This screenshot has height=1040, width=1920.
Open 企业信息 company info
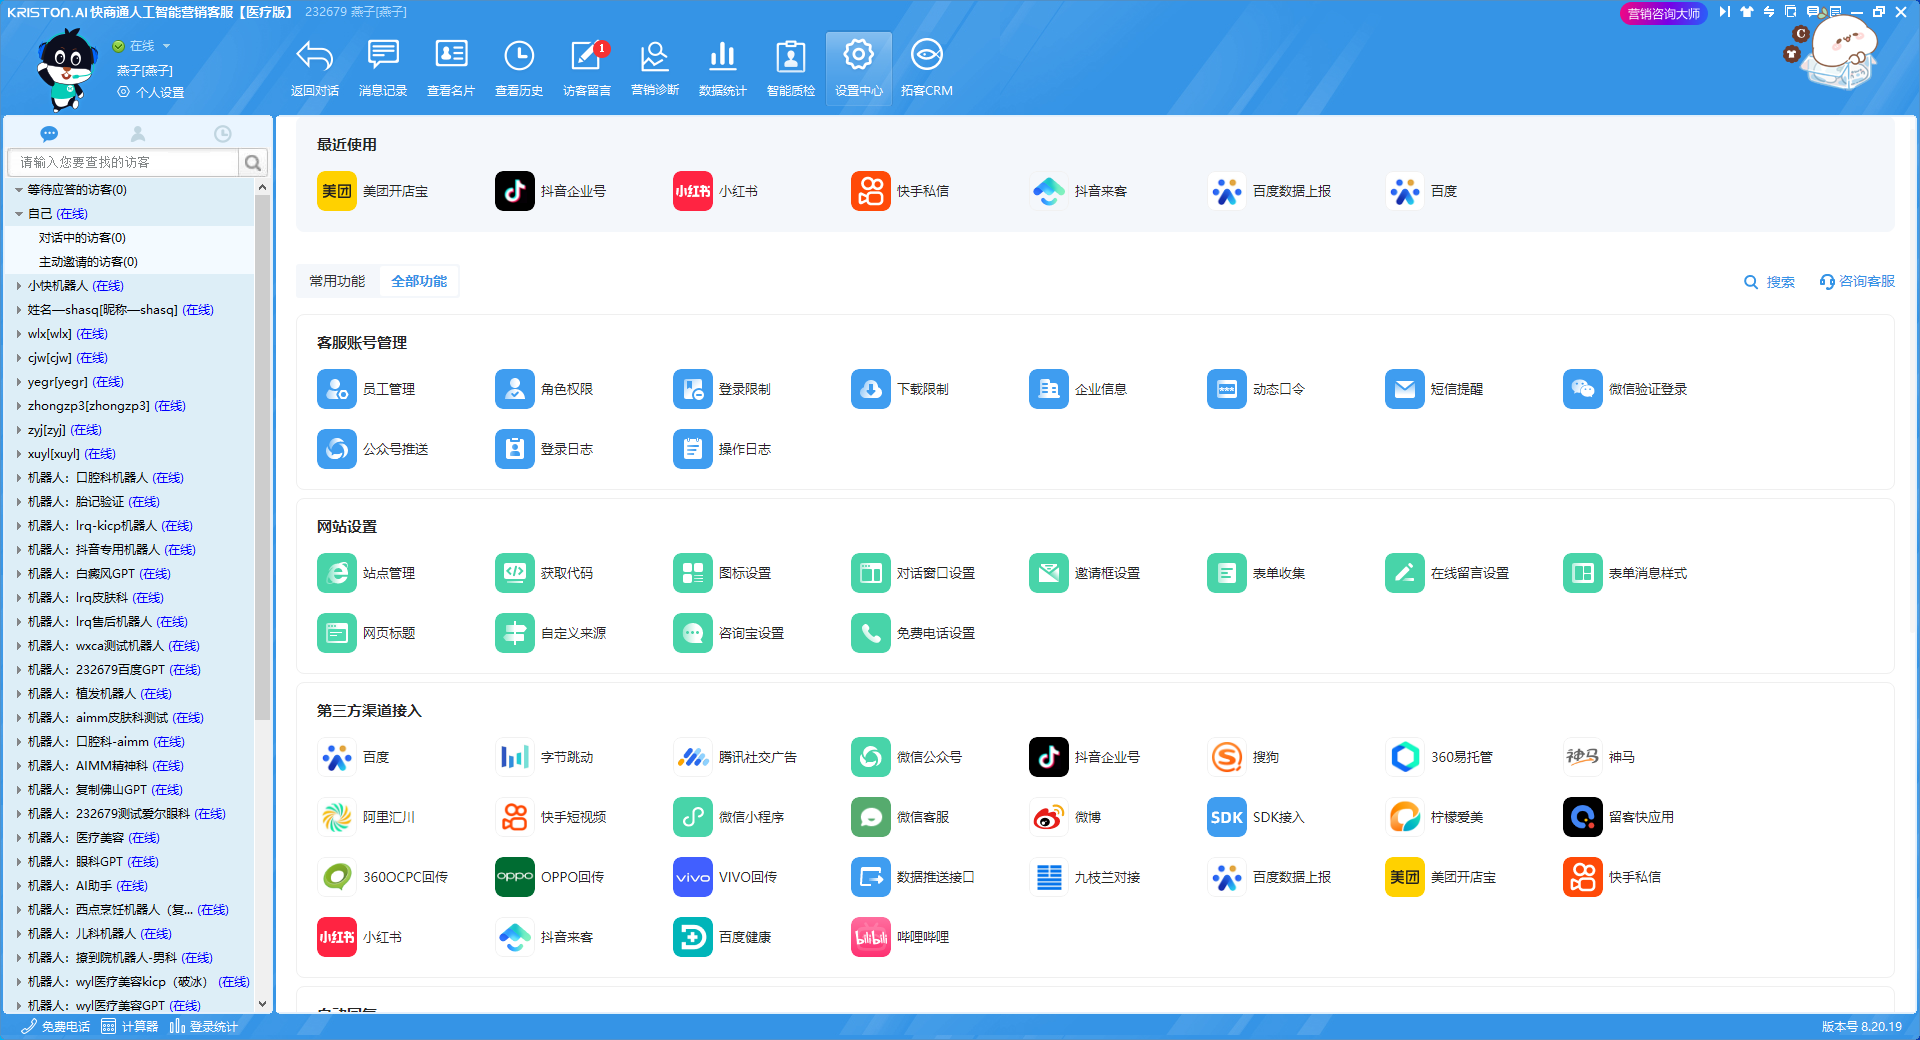pyautogui.click(x=1078, y=389)
